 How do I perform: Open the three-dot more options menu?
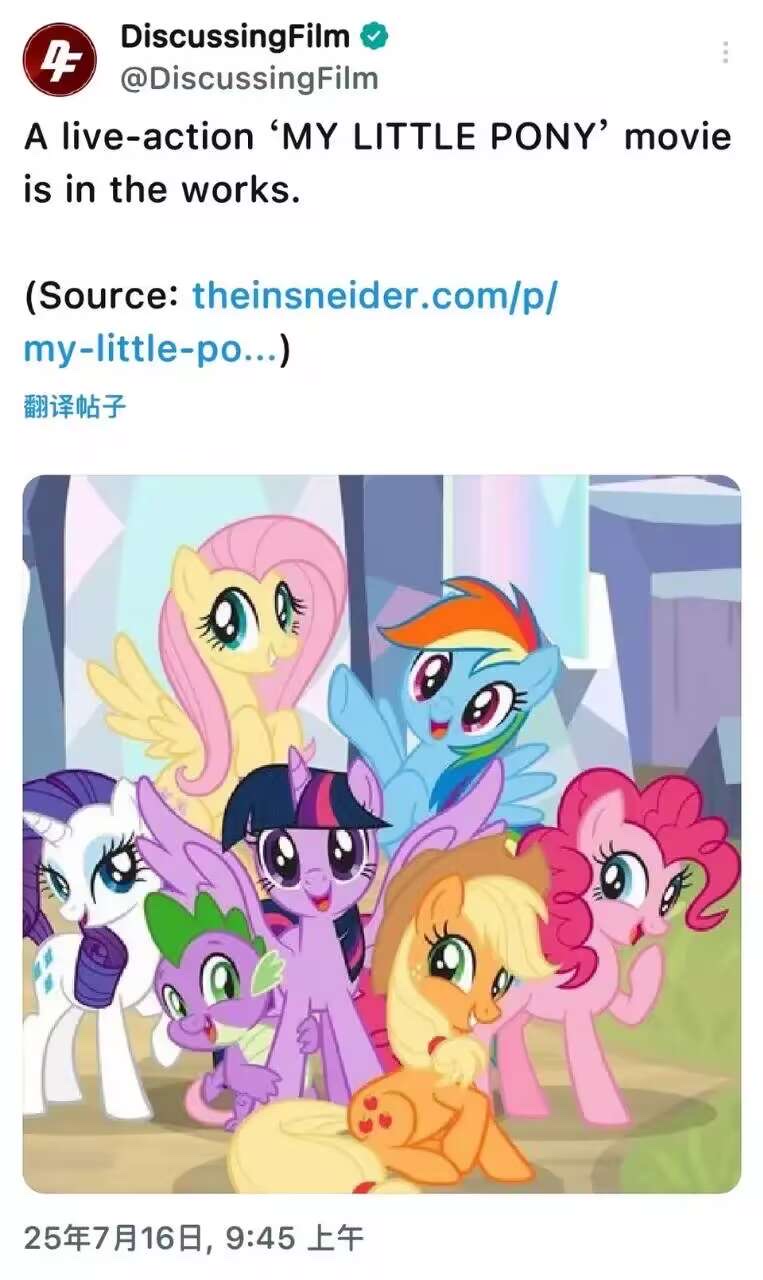(725, 53)
